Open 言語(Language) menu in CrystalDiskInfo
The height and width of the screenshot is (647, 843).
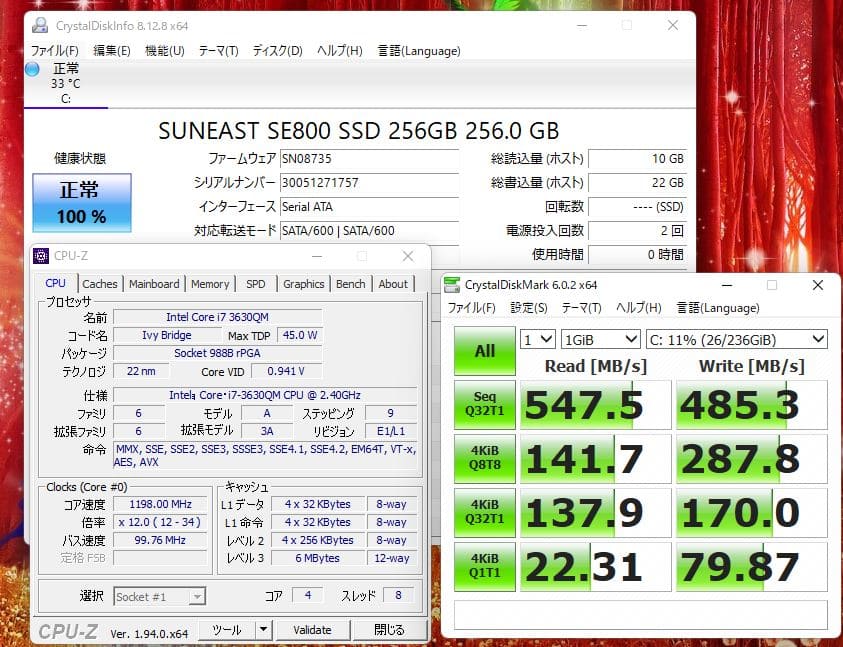(419, 51)
